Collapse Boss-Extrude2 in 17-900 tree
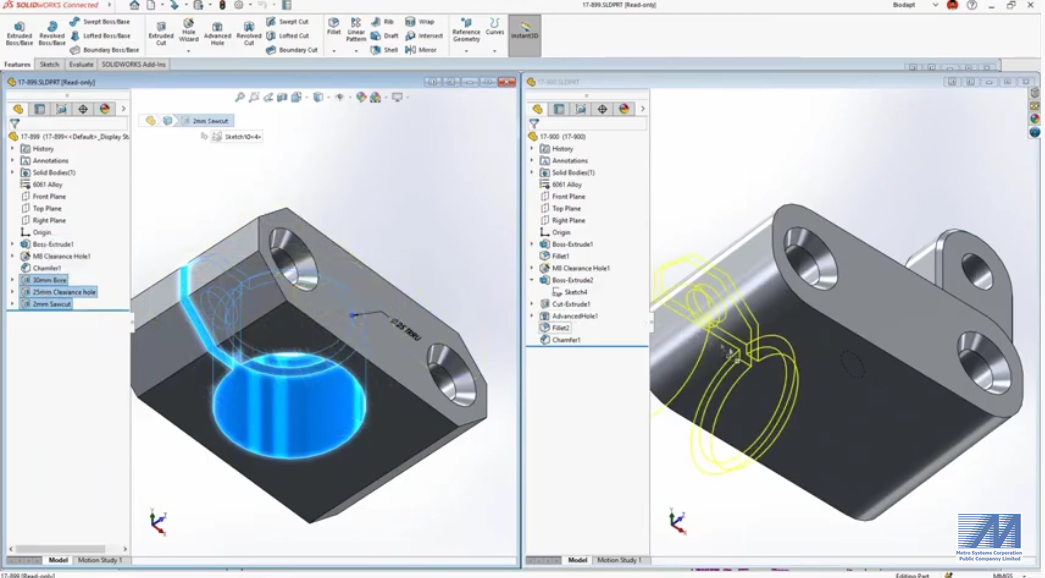Image resolution: width=1045 pixels, height=578 pixels. (x=532, y=280)
